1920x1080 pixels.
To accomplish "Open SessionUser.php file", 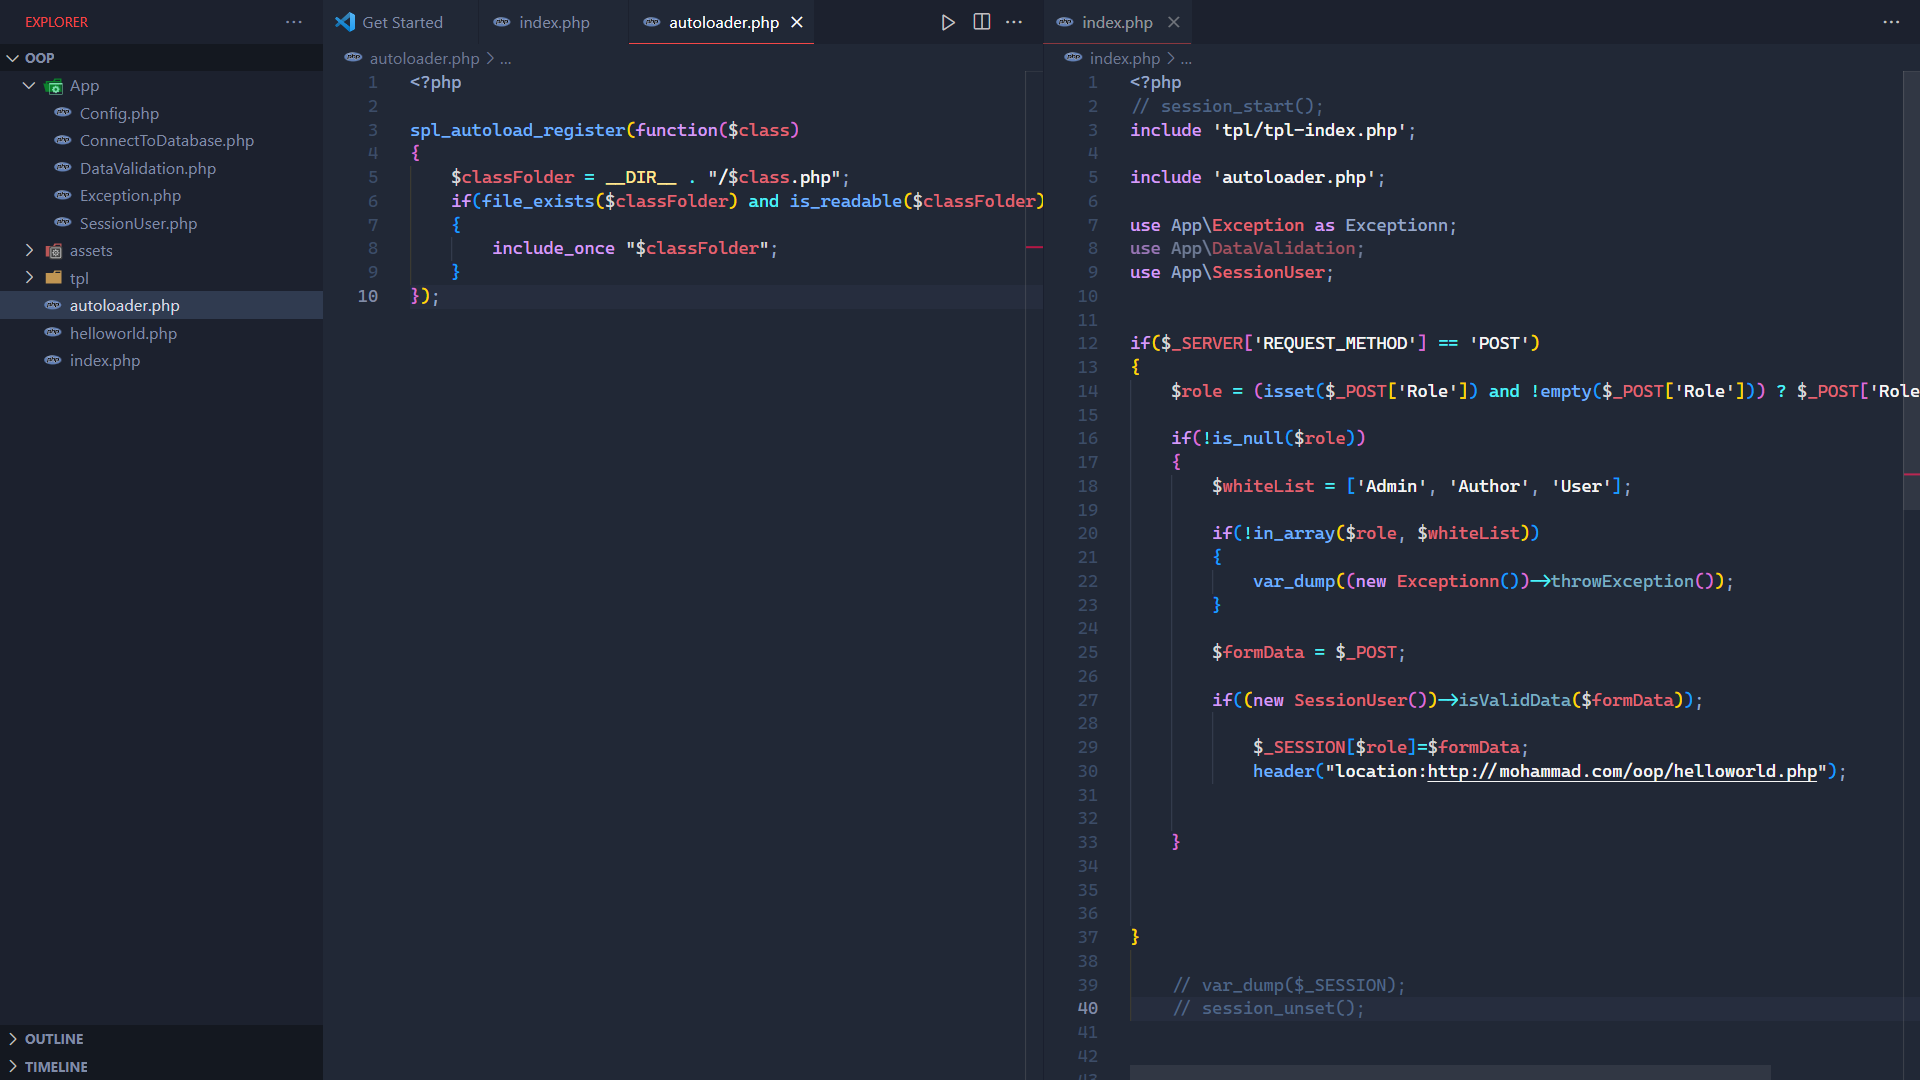I will (138, 223).
